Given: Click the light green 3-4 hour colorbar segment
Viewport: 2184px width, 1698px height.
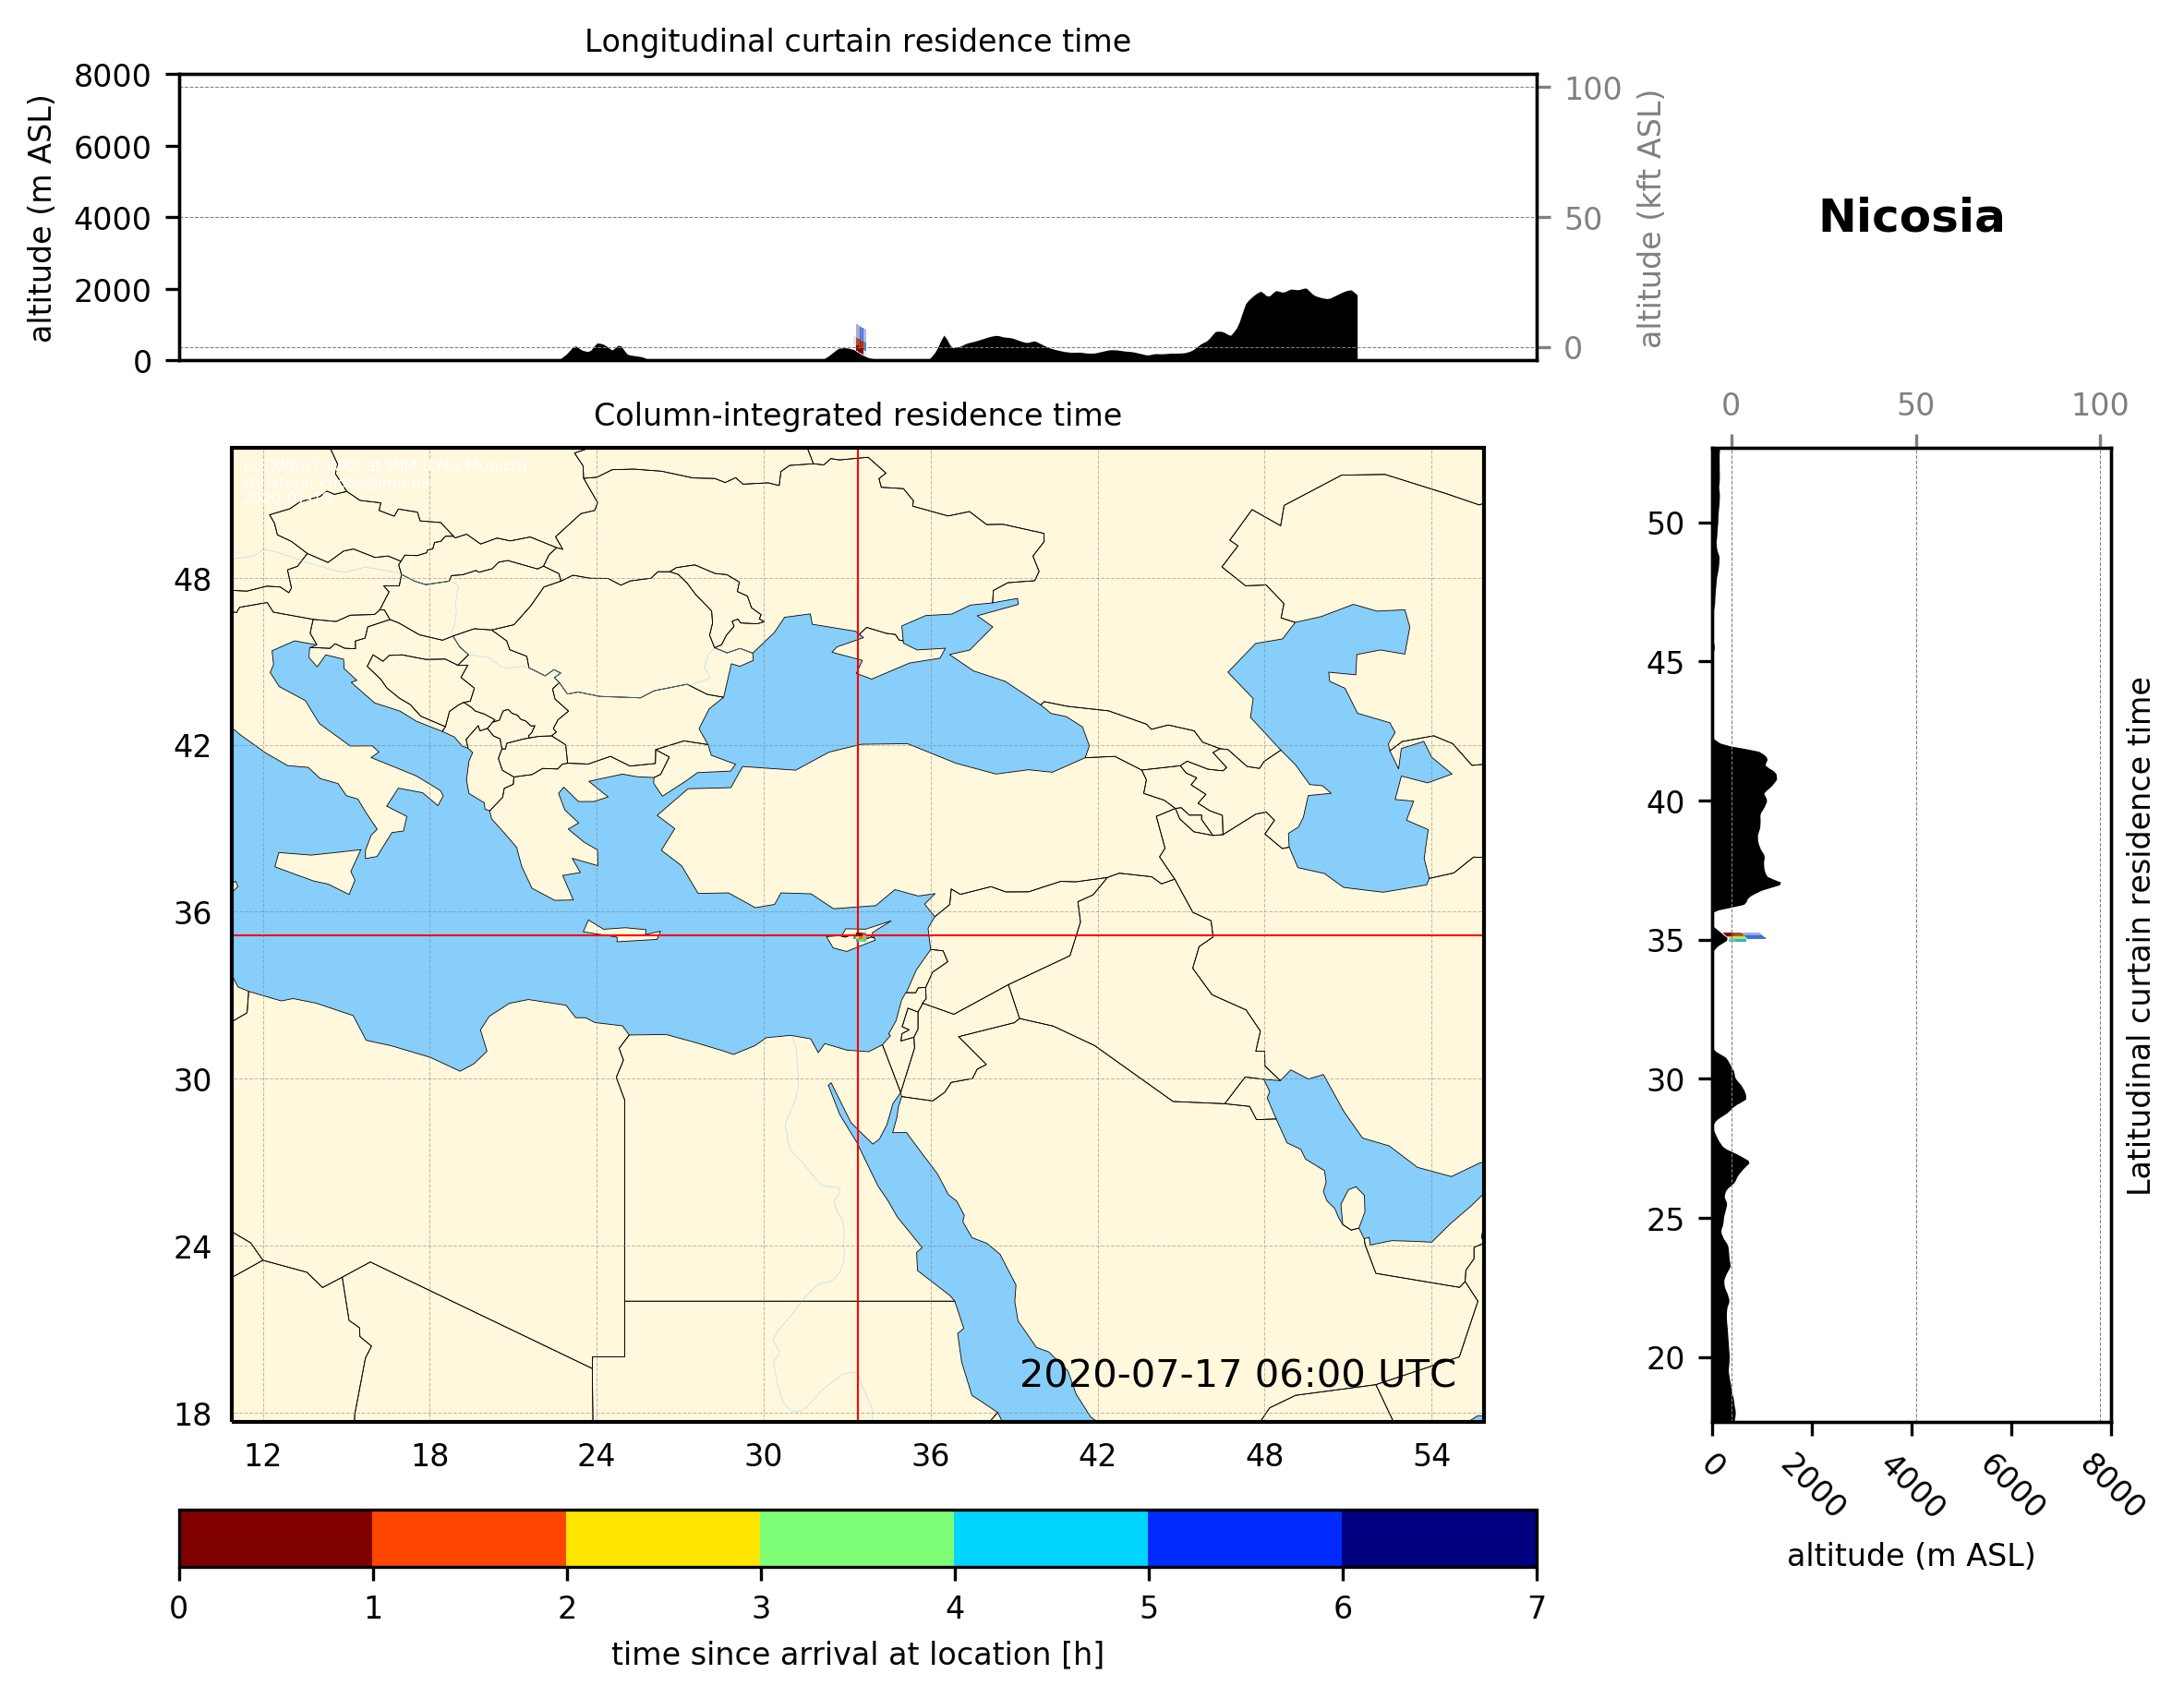Looking at the screenshot, I should [x=857, y=1538].
